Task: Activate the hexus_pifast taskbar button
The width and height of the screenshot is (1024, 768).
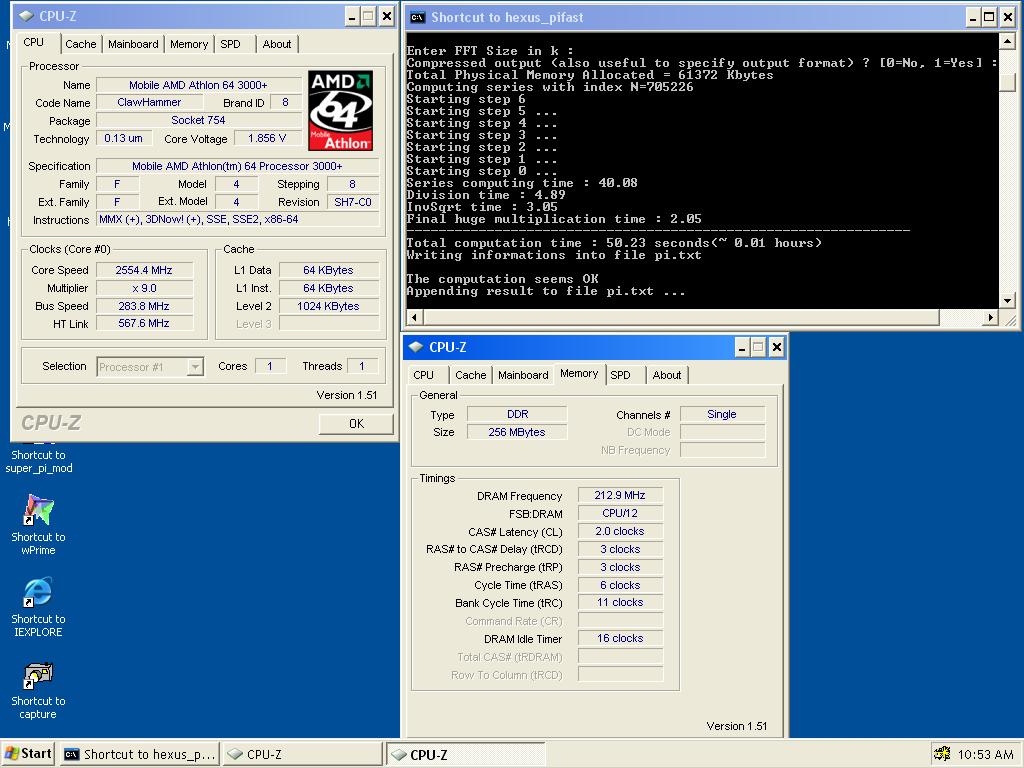Action: pyautogui.click(x=140, y=754)
